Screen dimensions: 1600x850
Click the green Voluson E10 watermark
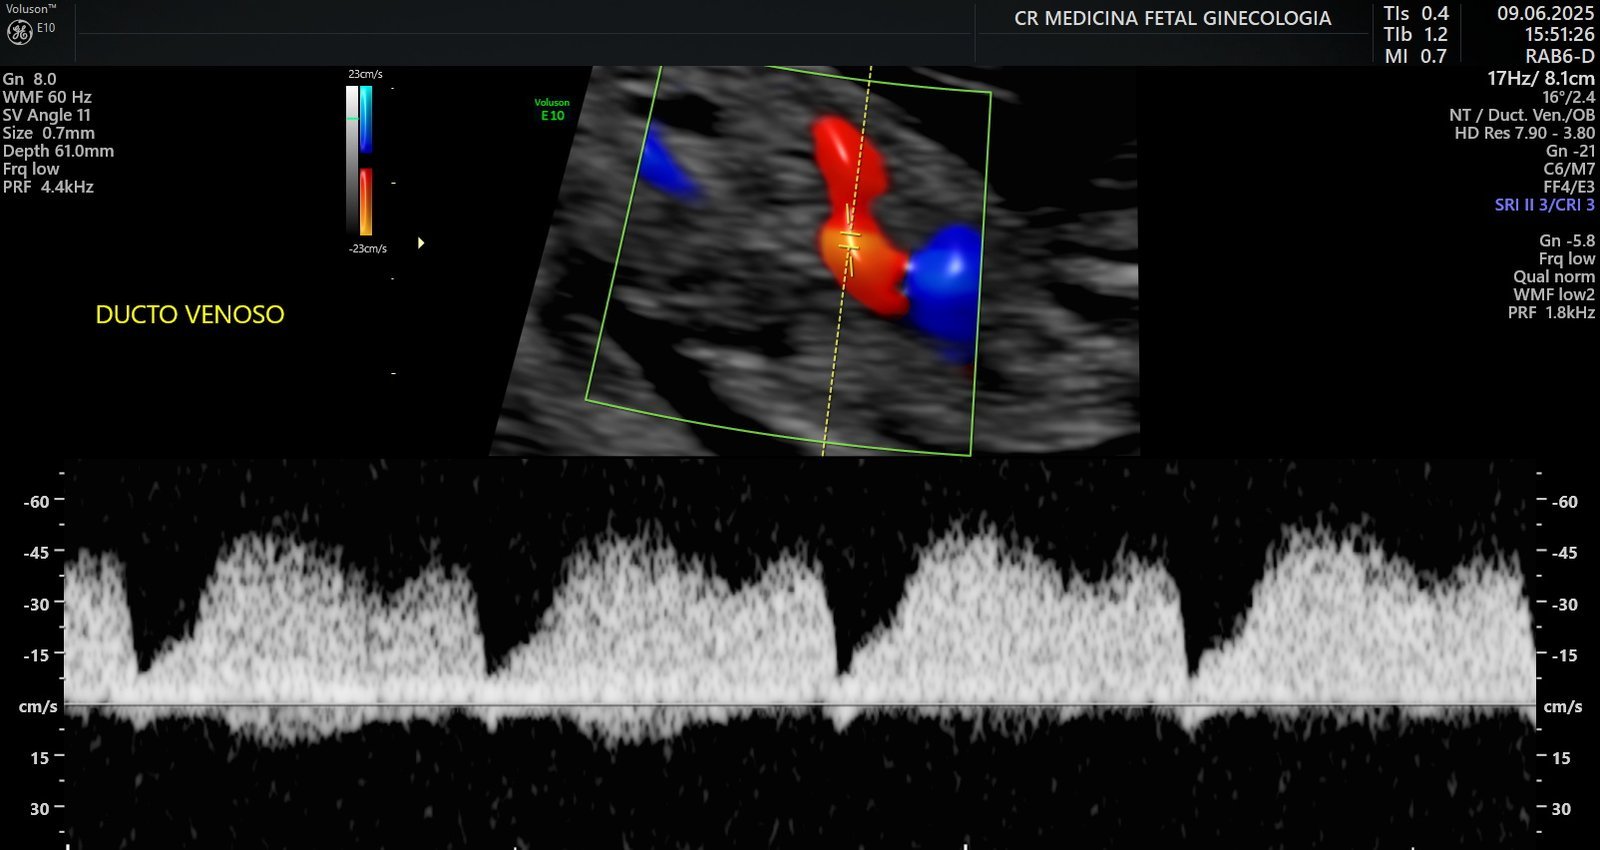click(x=552, y=110)
